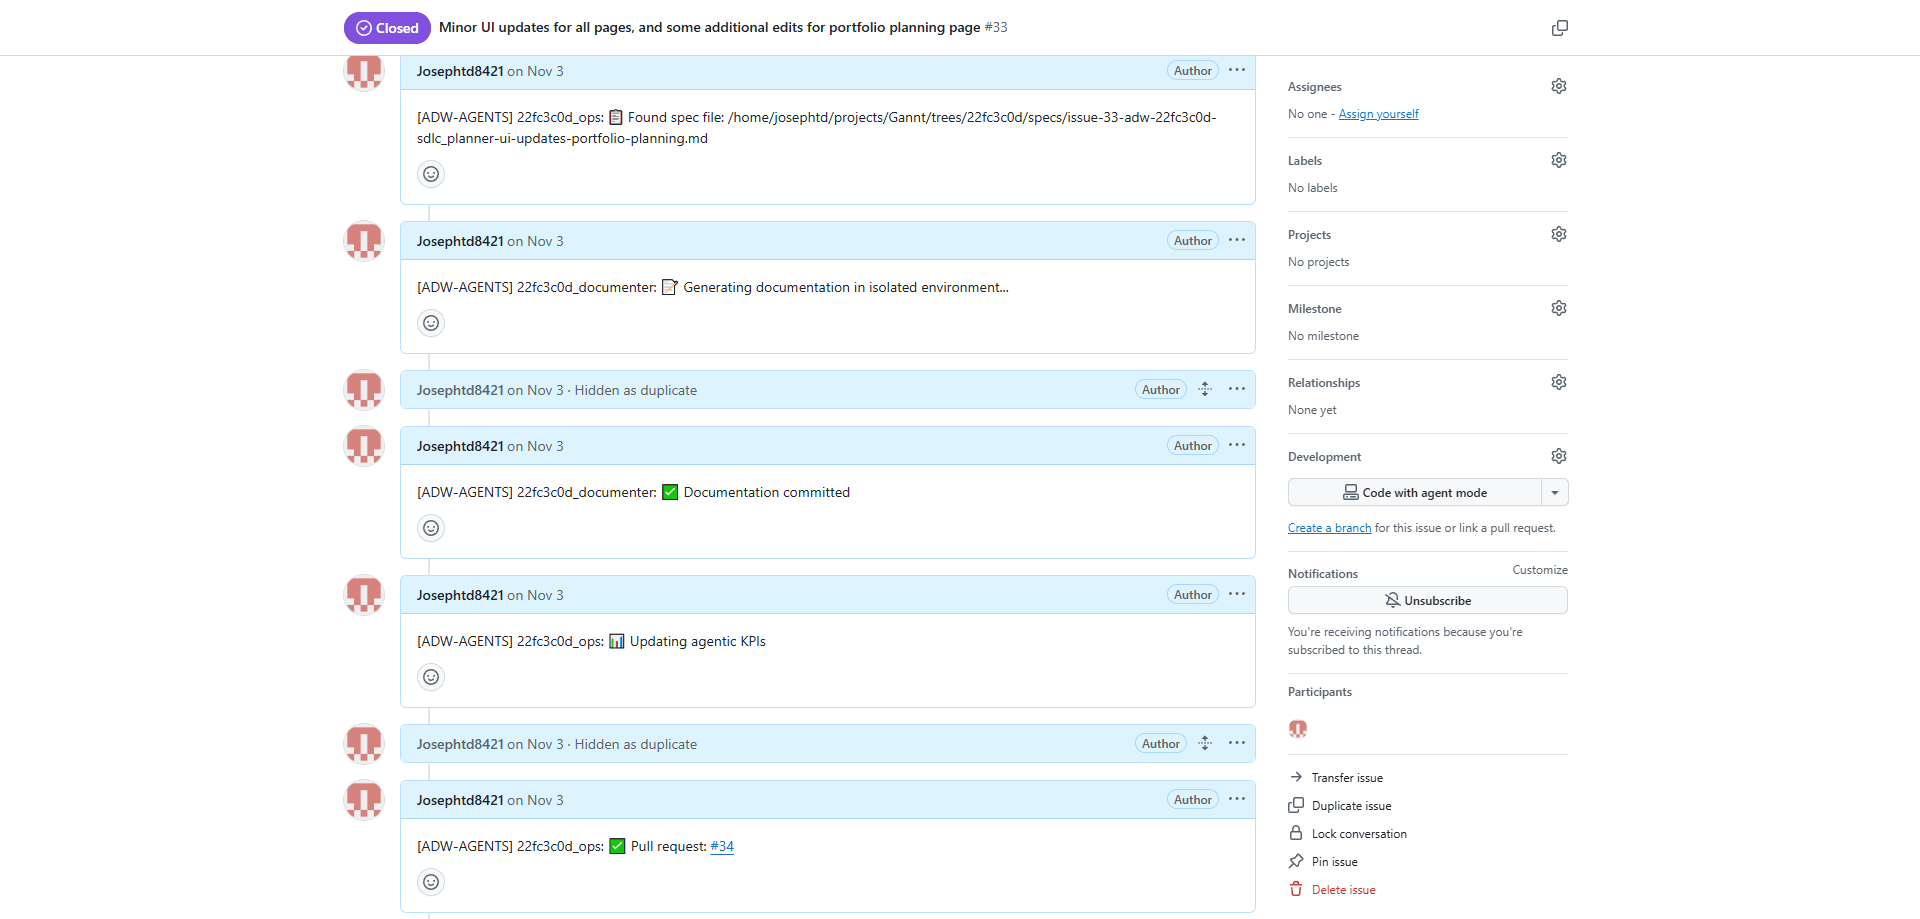Open the Milestone settings gear
Image resolution: width=1920 pixels, height=919 pixels.
click(1558, 307)
